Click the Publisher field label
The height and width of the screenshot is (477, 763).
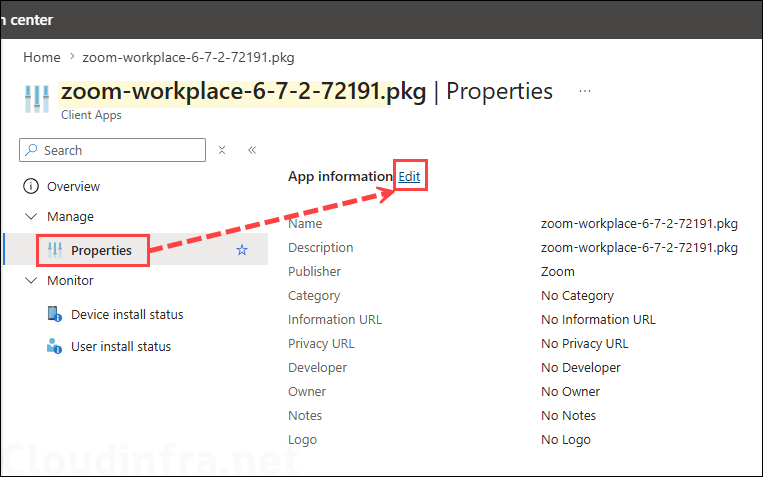(x=314, y=272)
